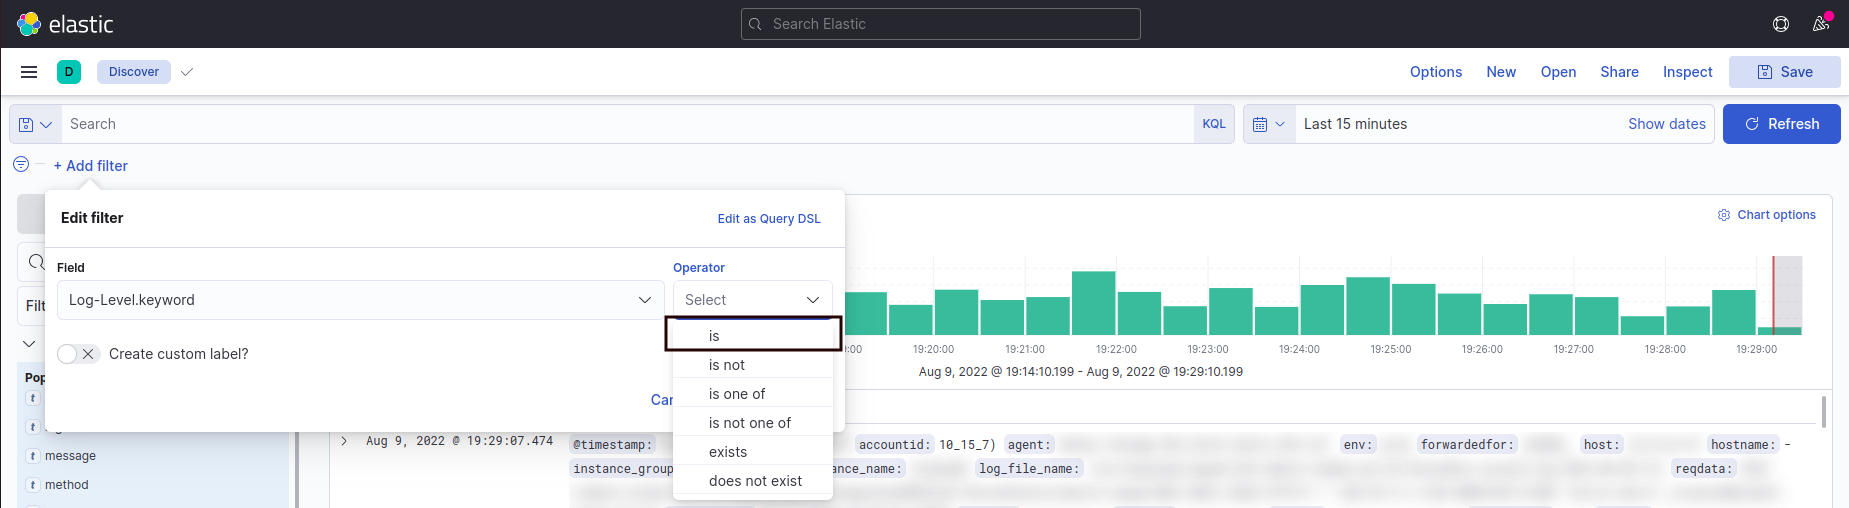1849x508 pixels.
Task: Click the space avatar D icon
Action: [69, 72]
